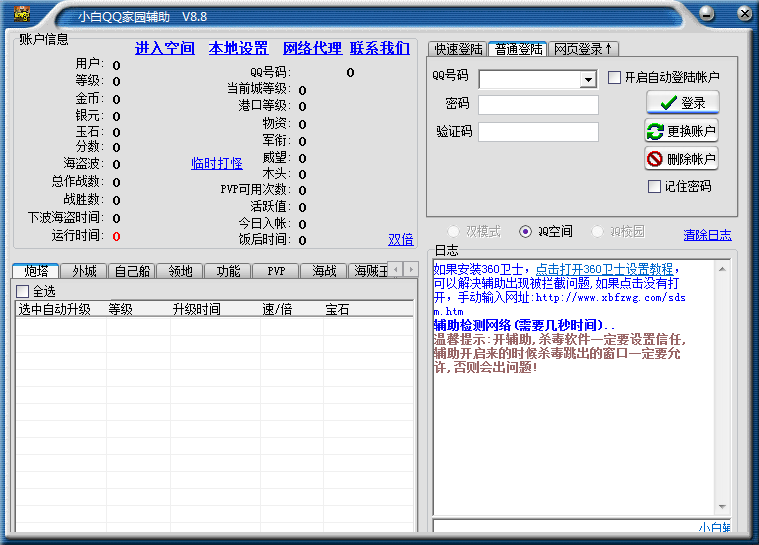Click 升级时间 column header
Screen dimensions: 759x545
(x=215, y=309)
